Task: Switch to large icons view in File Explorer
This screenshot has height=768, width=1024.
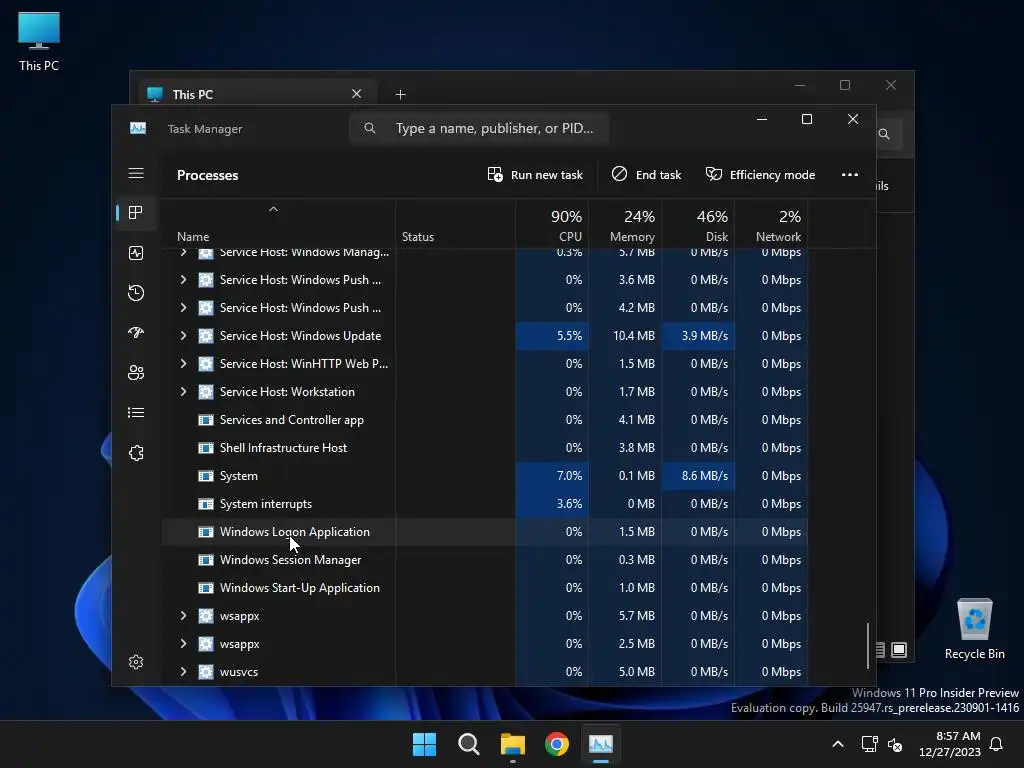Action: [899, 650]
